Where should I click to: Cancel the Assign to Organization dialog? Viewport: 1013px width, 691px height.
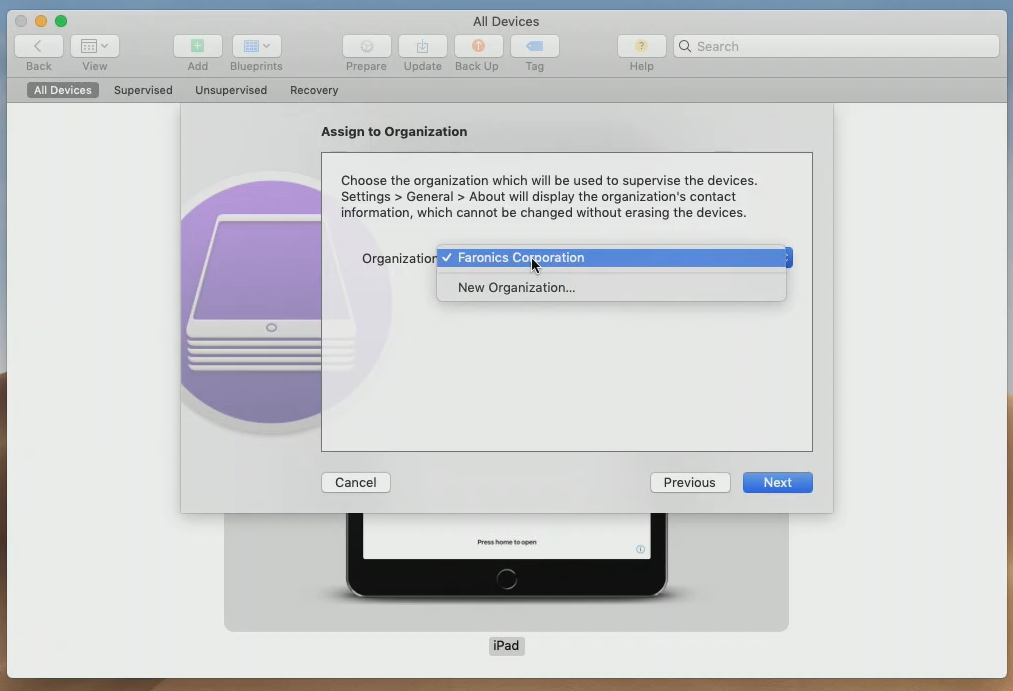coord(355,482)
